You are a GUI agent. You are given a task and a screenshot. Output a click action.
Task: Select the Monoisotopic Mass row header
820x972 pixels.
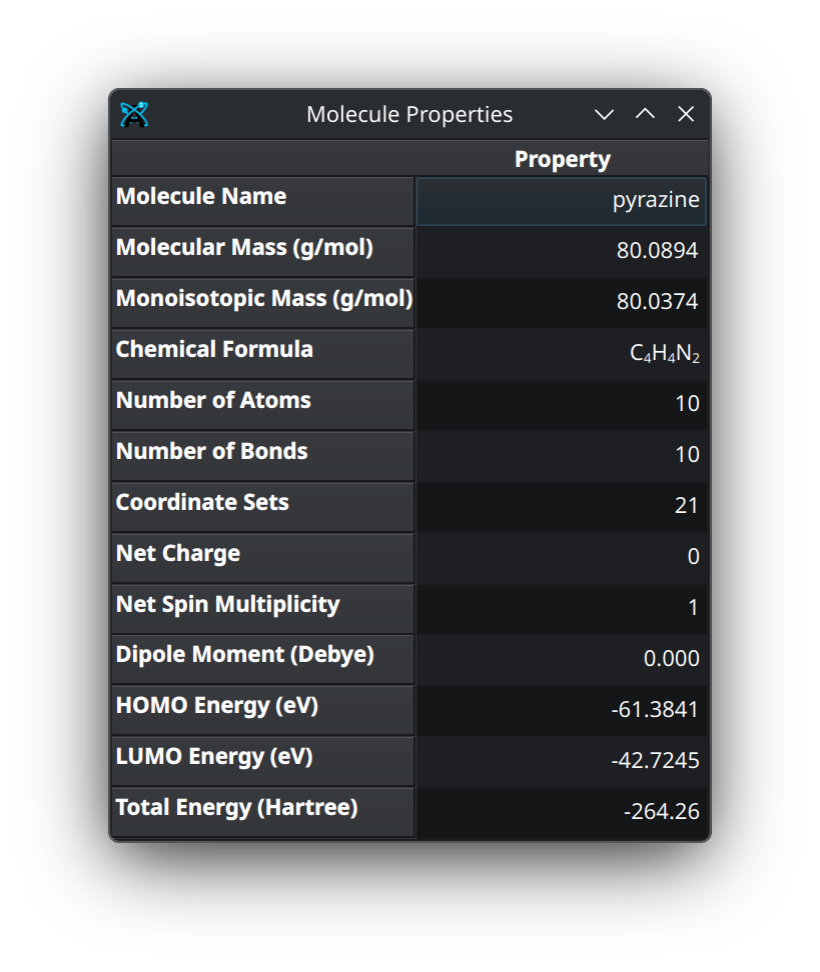262,302
